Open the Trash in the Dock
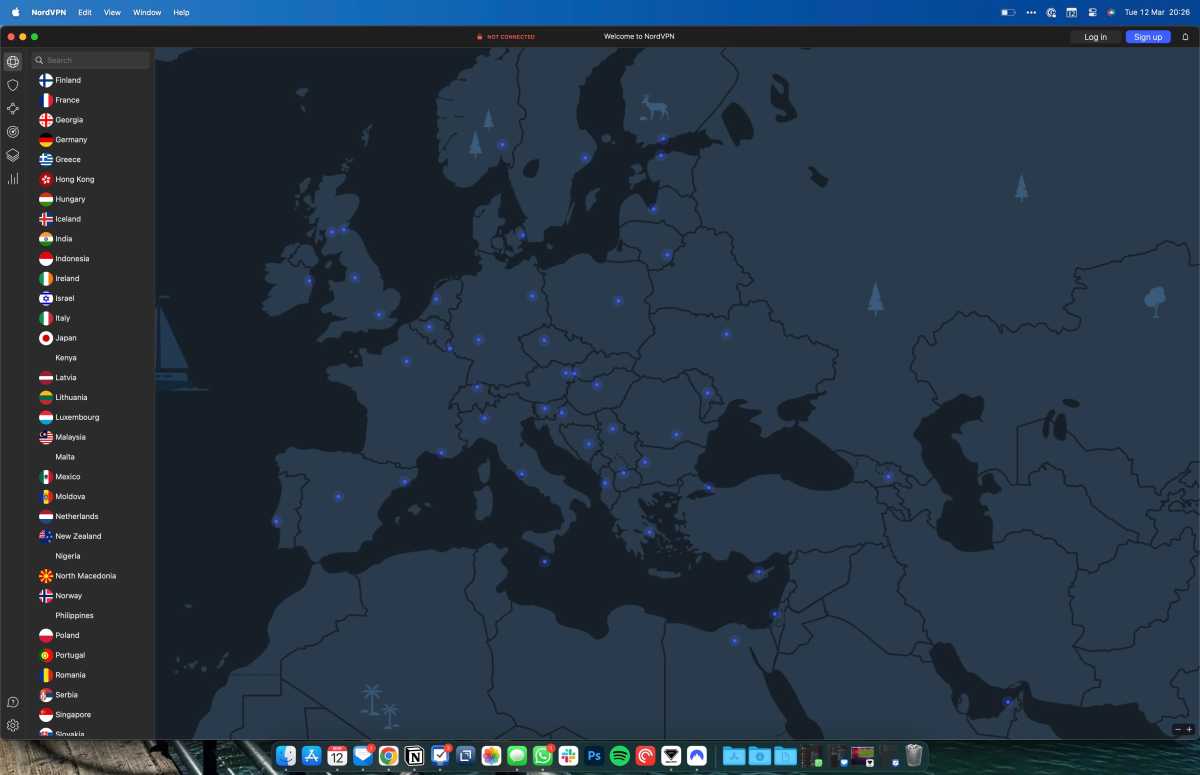1200x775 pixels. 914,755
